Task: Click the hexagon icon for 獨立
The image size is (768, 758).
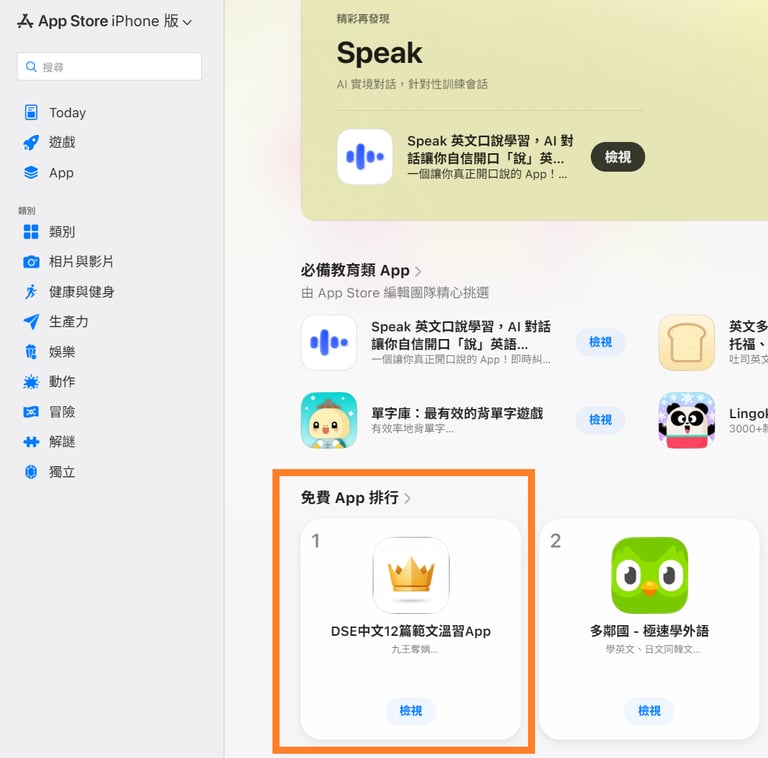Action: click(31, 472)
